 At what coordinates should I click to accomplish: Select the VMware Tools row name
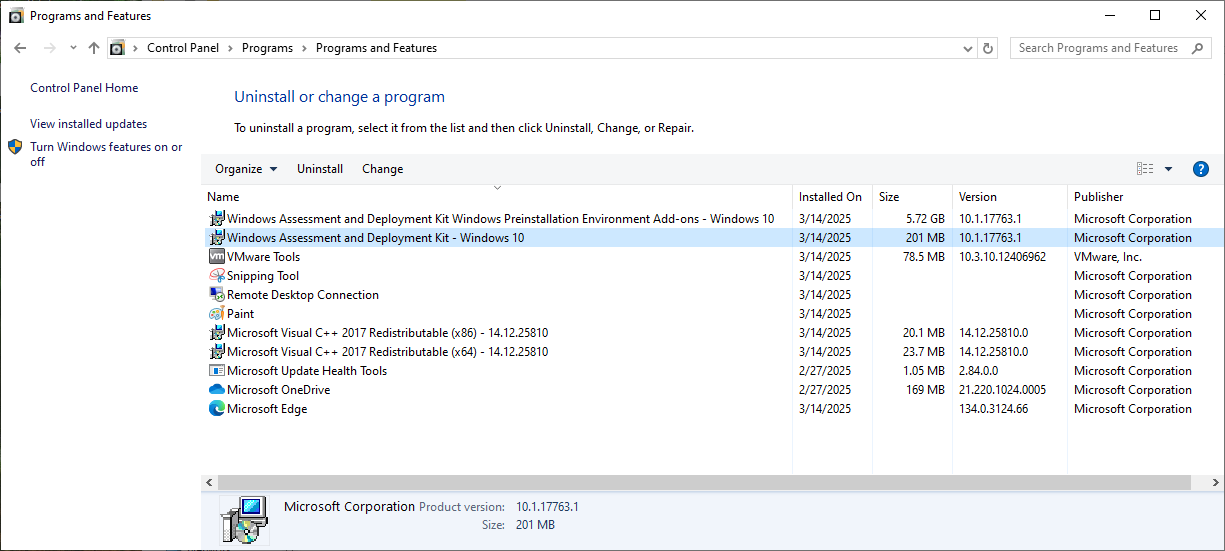tap(263, 257)
